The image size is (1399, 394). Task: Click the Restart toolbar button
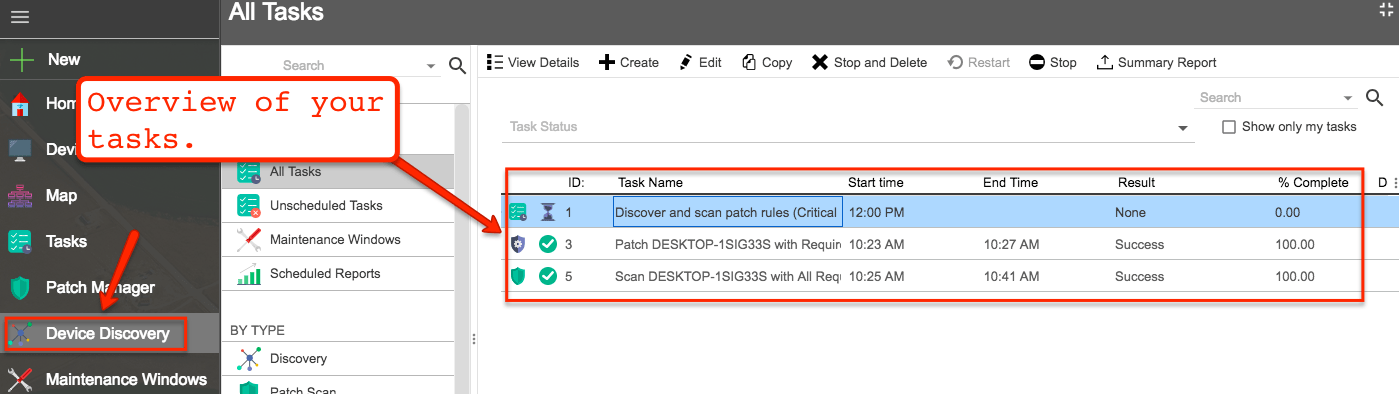coord(978,62)
